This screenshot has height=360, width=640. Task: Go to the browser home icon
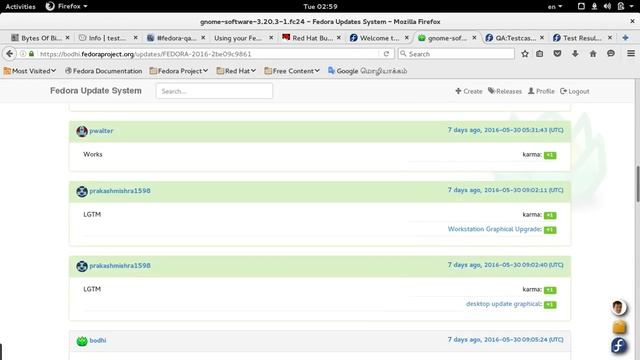tap(593, 54)
